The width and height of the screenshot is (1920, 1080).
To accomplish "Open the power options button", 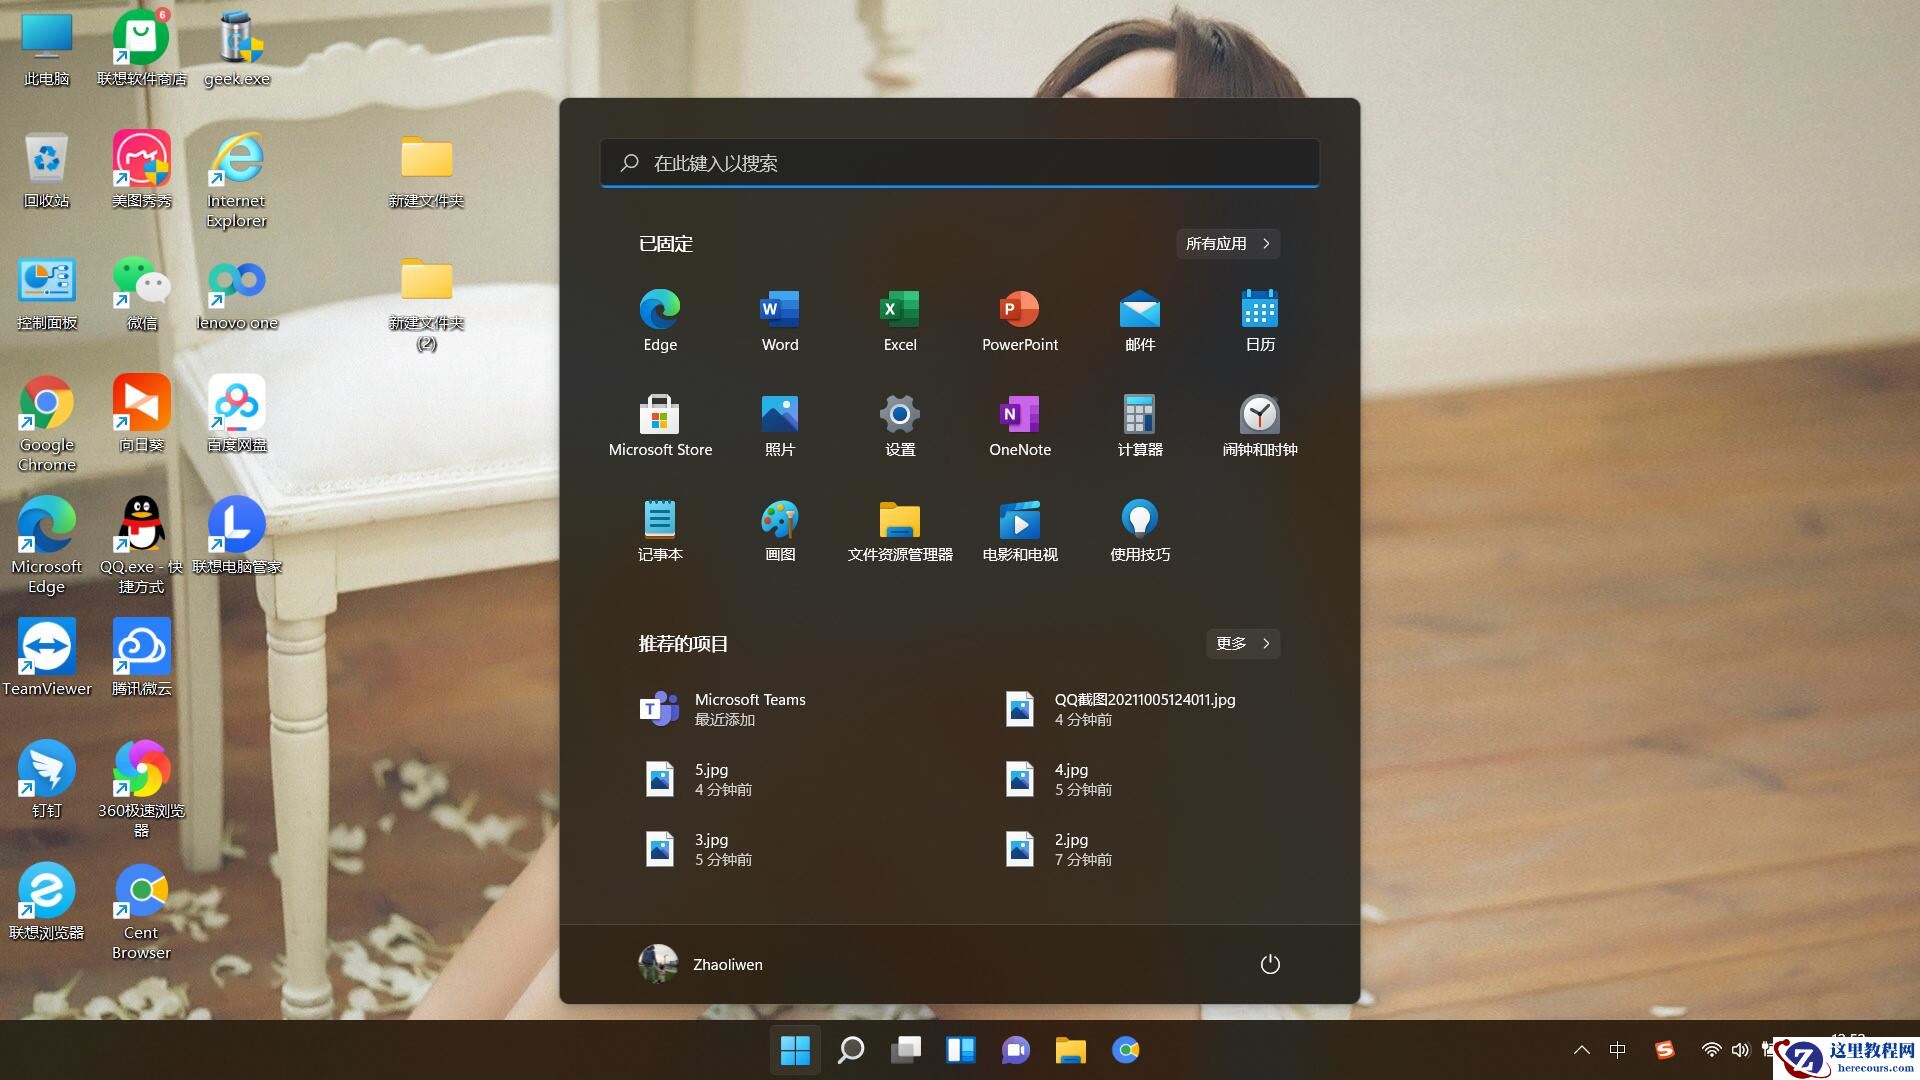I will 1269,964.
